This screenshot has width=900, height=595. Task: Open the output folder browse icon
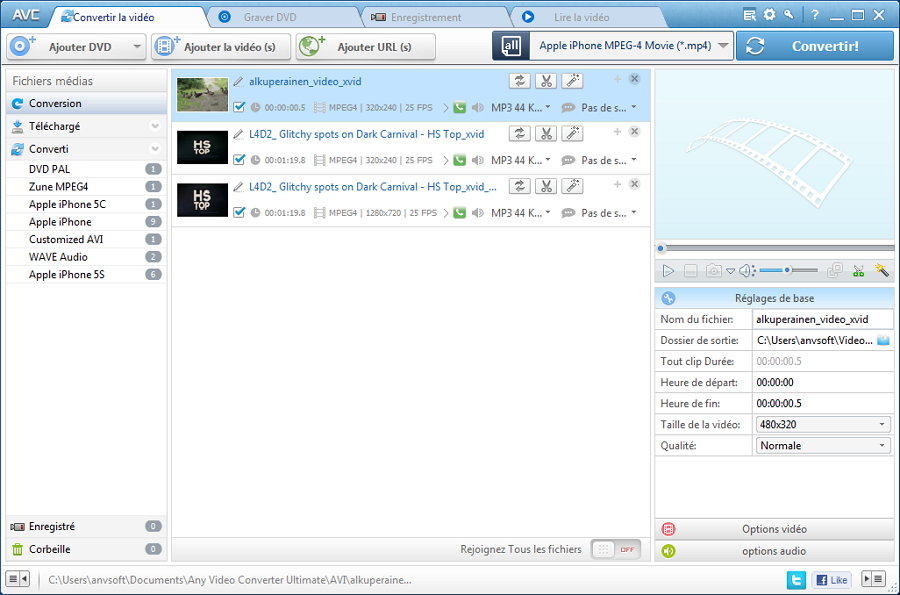(883, 340)
